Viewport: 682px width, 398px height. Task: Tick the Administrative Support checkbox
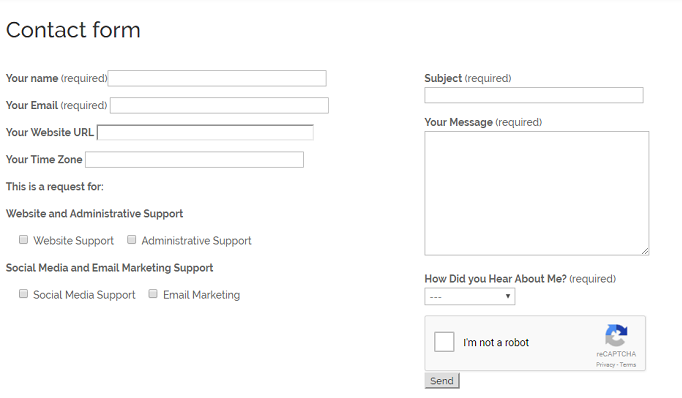point(131,240)
